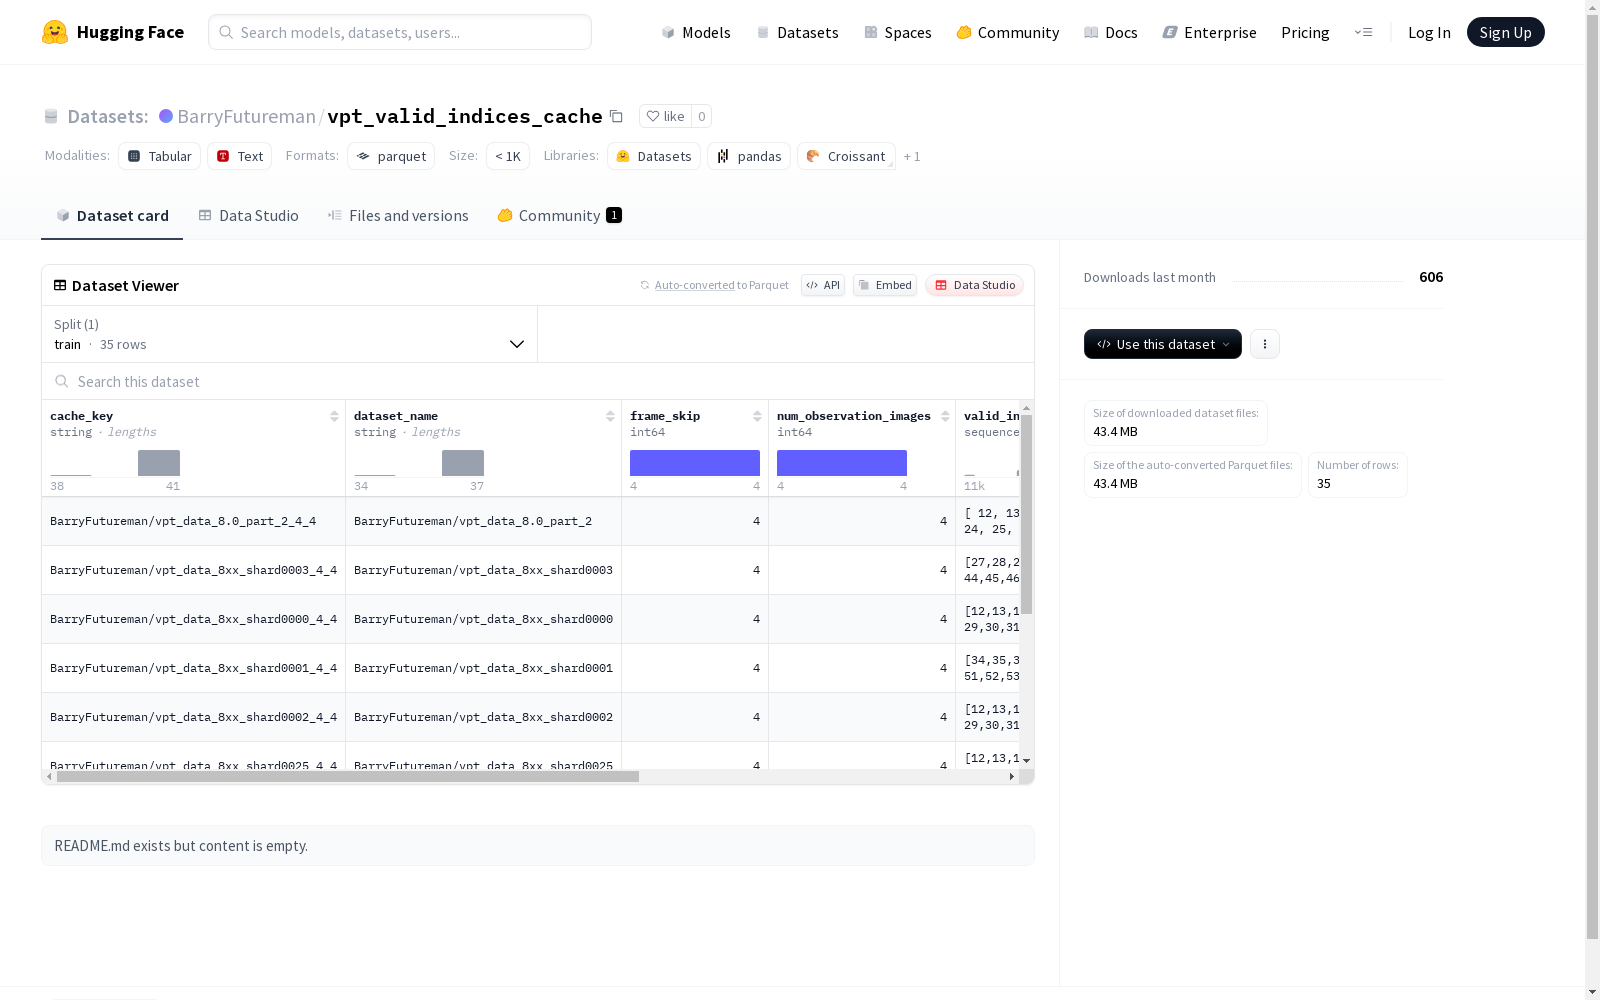Open Community in the top navigation

(1008, 32)
